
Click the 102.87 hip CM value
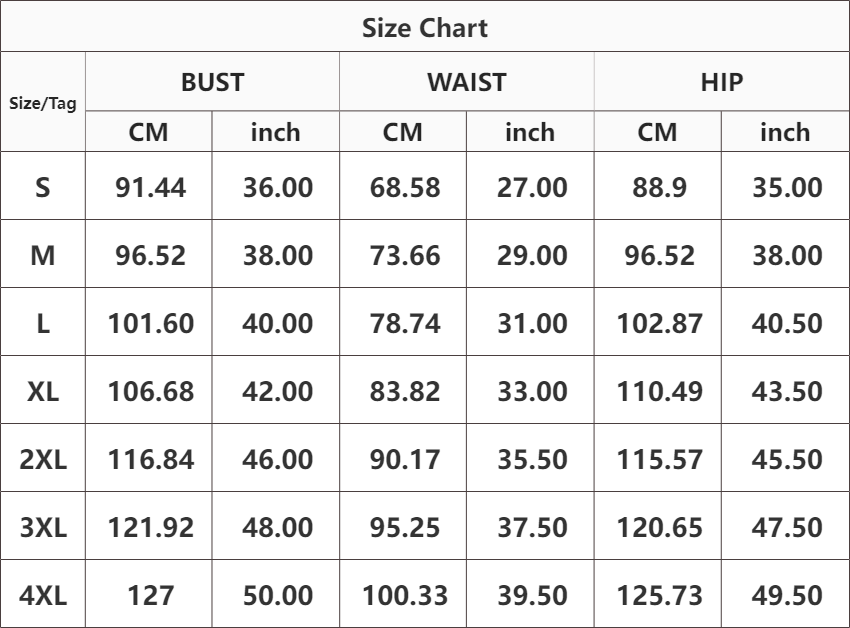click(x=659, y=324)
